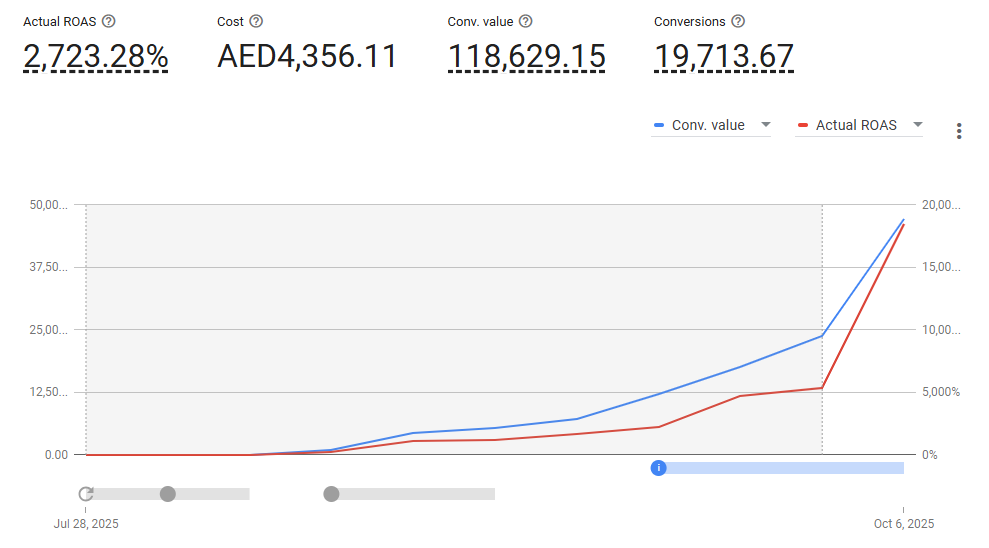Click the circular refresh arrow icon under the chart

[86, 494]
